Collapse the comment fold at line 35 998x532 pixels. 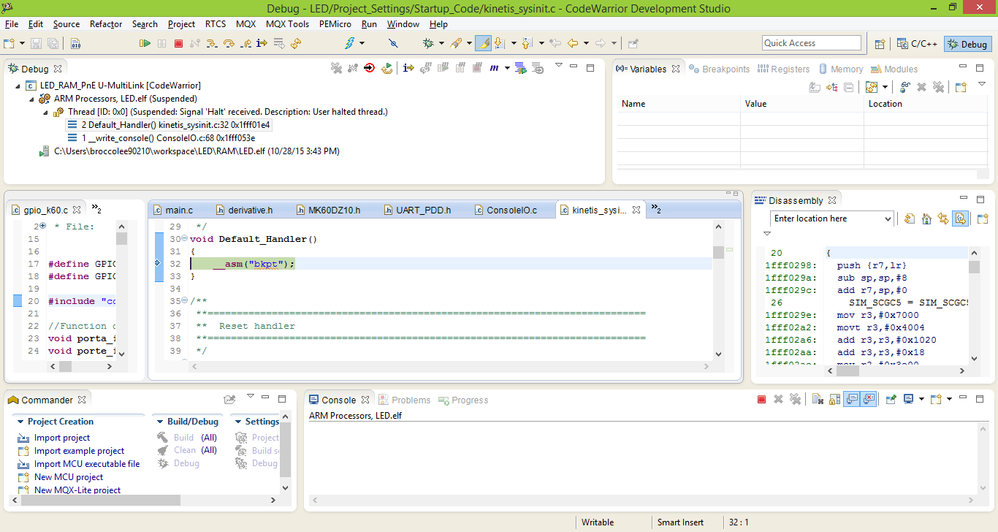[185, 300]
